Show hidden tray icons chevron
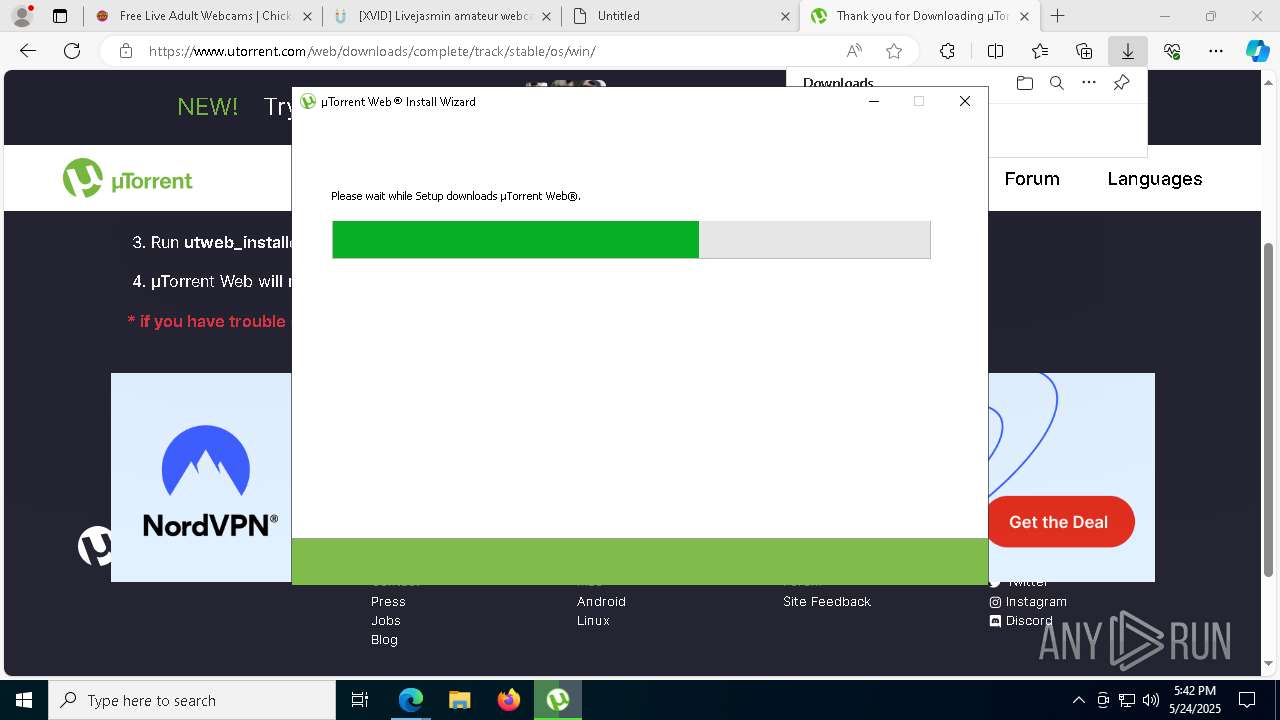Image resolution: width=1280 pixels, height=720 pixels. pos(1078,700)
